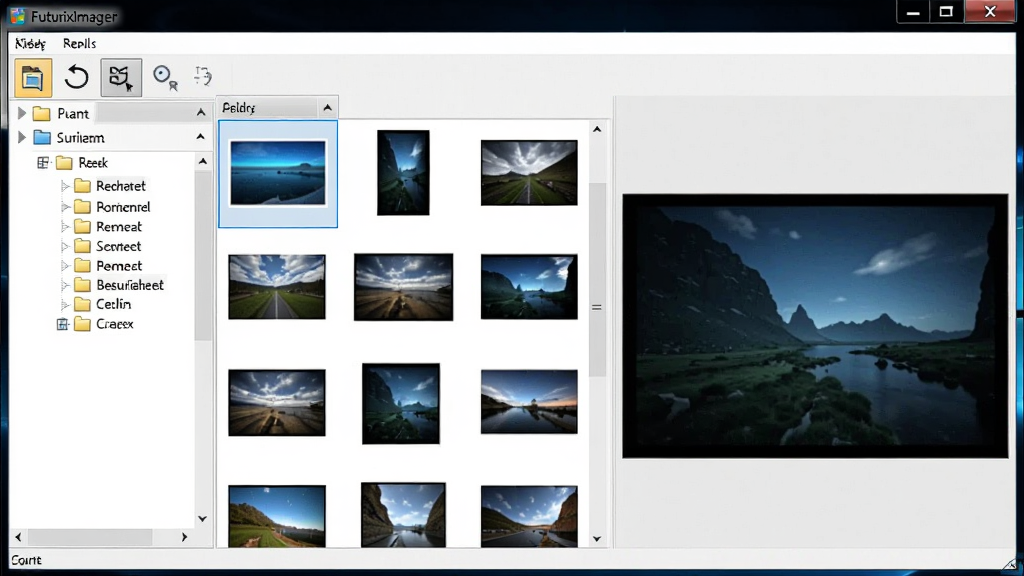Select the Besurfaheet folder icon
Image resolution: width=1024 pixels, height=576 pixels.
82,285
